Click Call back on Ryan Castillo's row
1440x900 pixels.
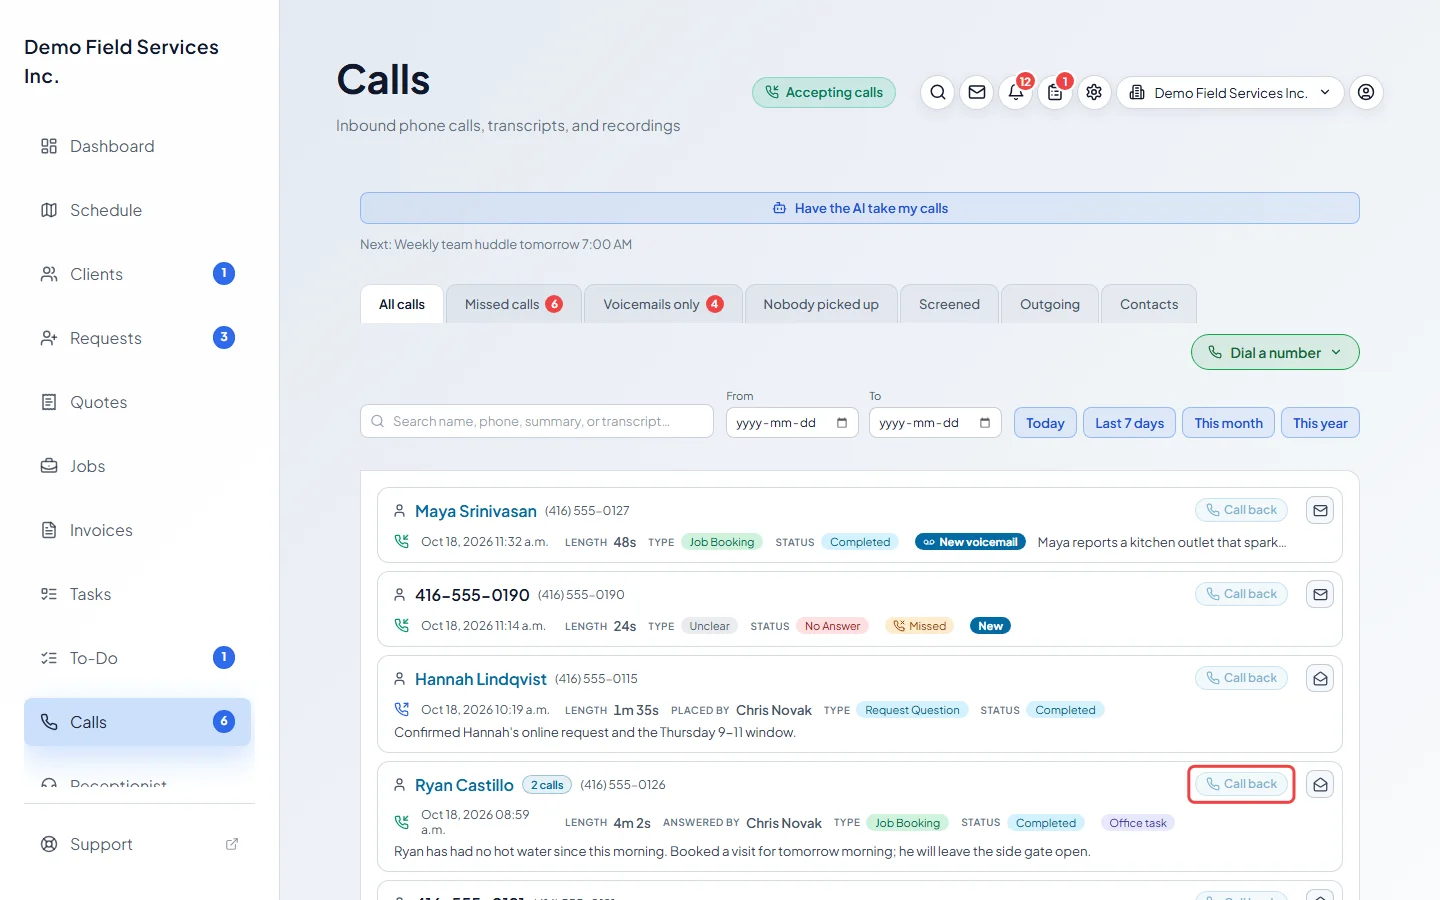tap(1241, 784)
